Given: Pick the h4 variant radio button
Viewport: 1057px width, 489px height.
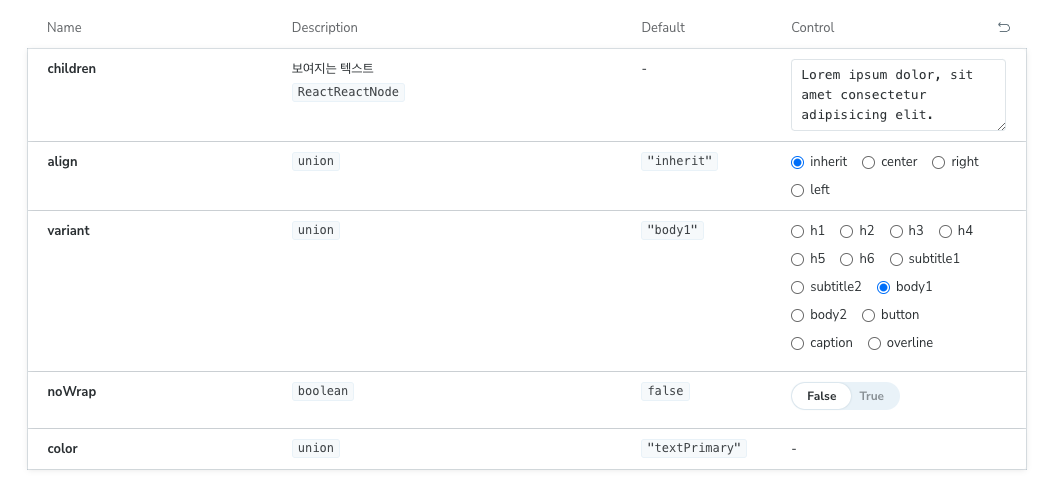Looking at the screenshot, I should [x=945, y=231].
